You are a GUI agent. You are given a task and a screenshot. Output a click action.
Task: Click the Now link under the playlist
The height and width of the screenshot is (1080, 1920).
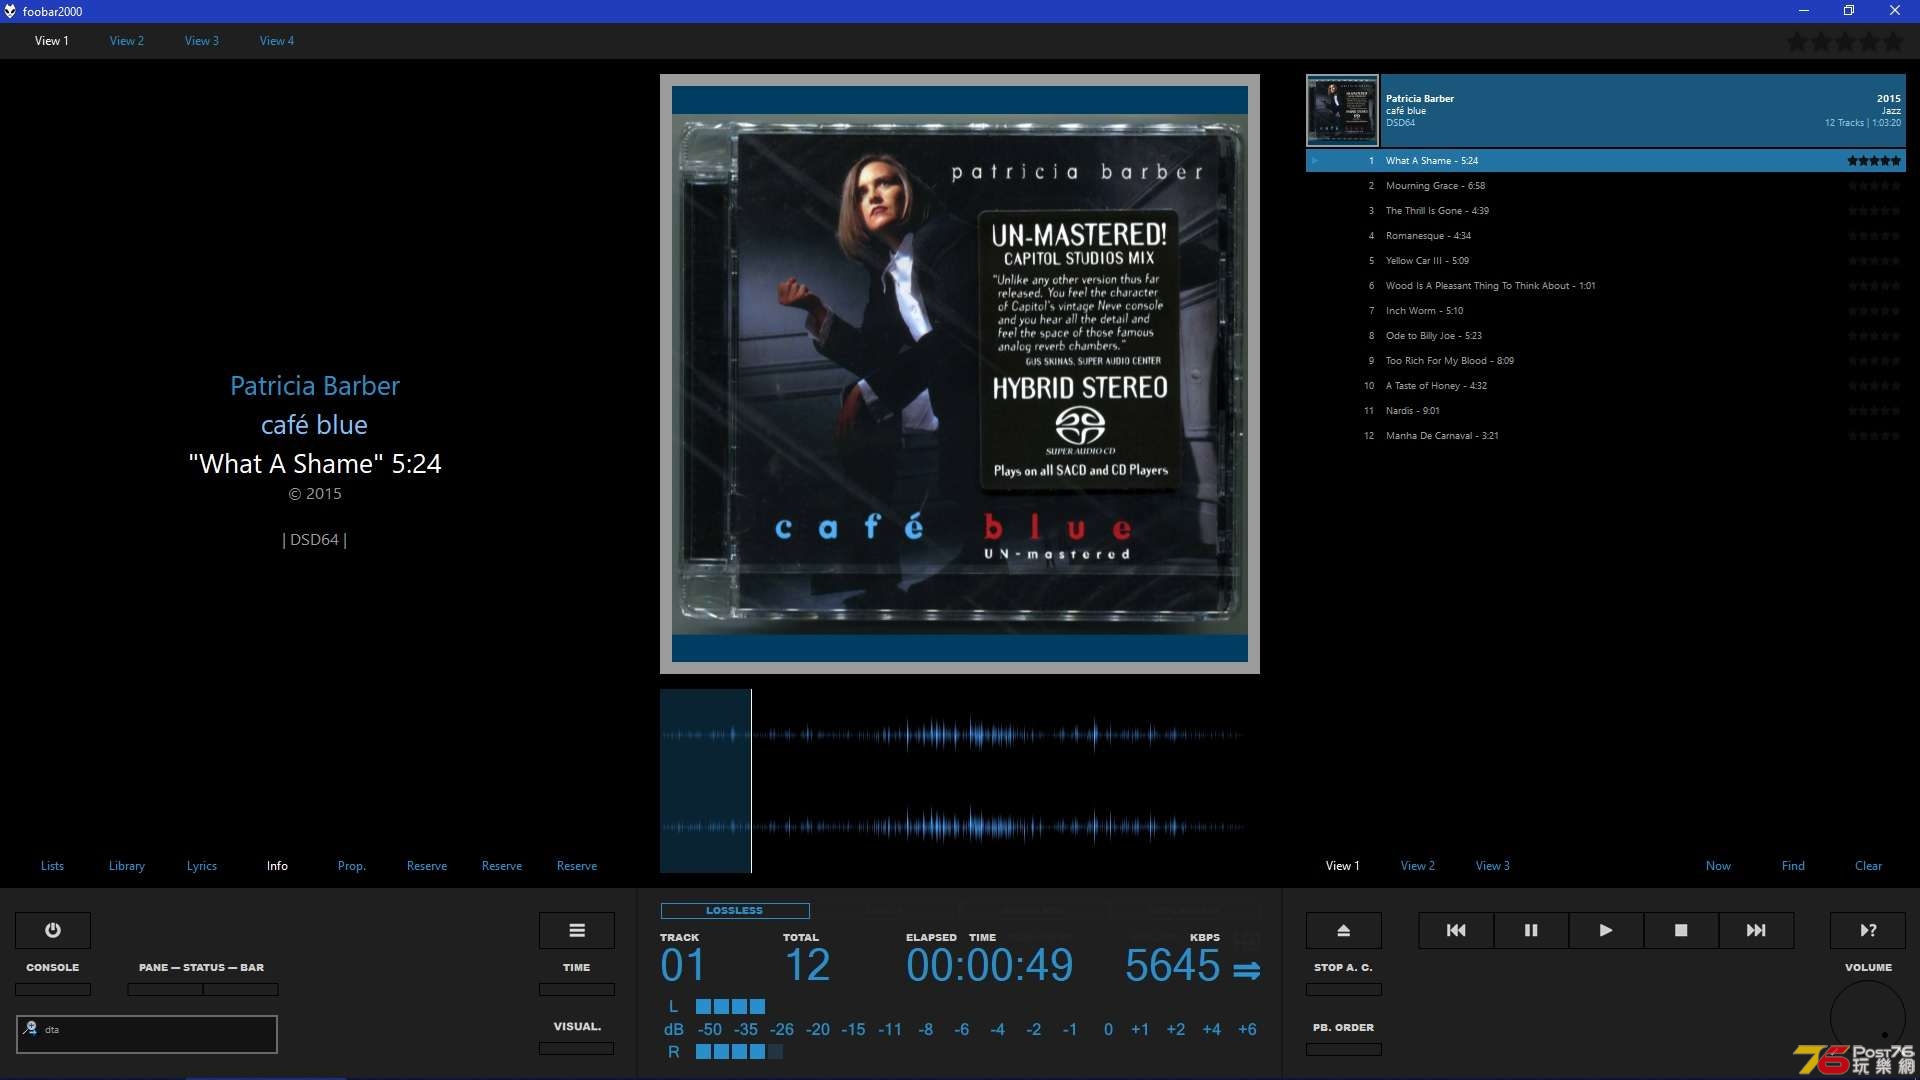coord(1718,866)
